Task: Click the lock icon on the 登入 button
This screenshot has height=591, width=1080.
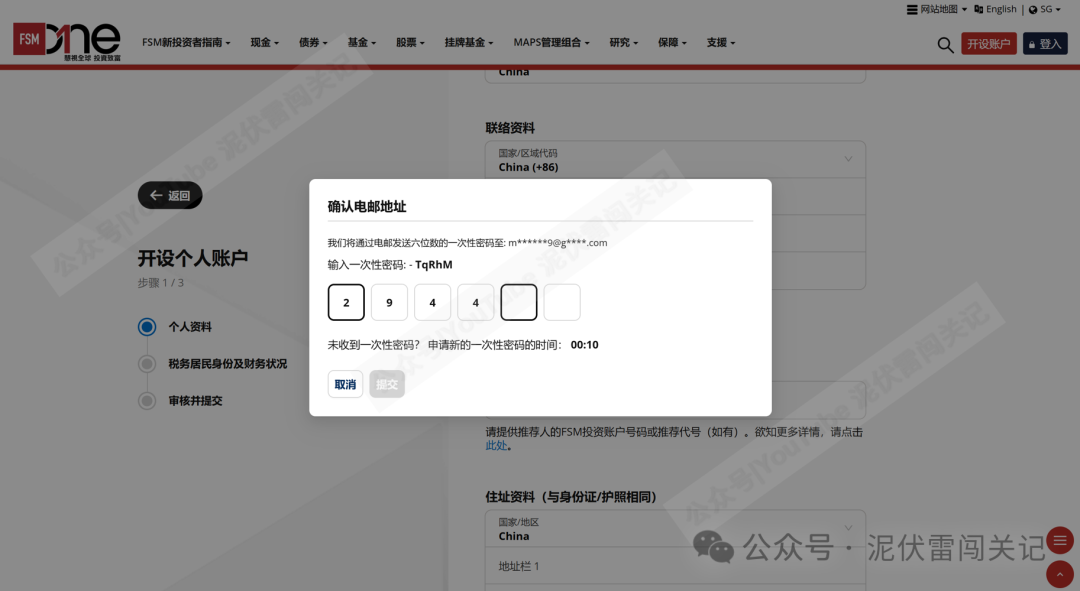Action: 1033,43
